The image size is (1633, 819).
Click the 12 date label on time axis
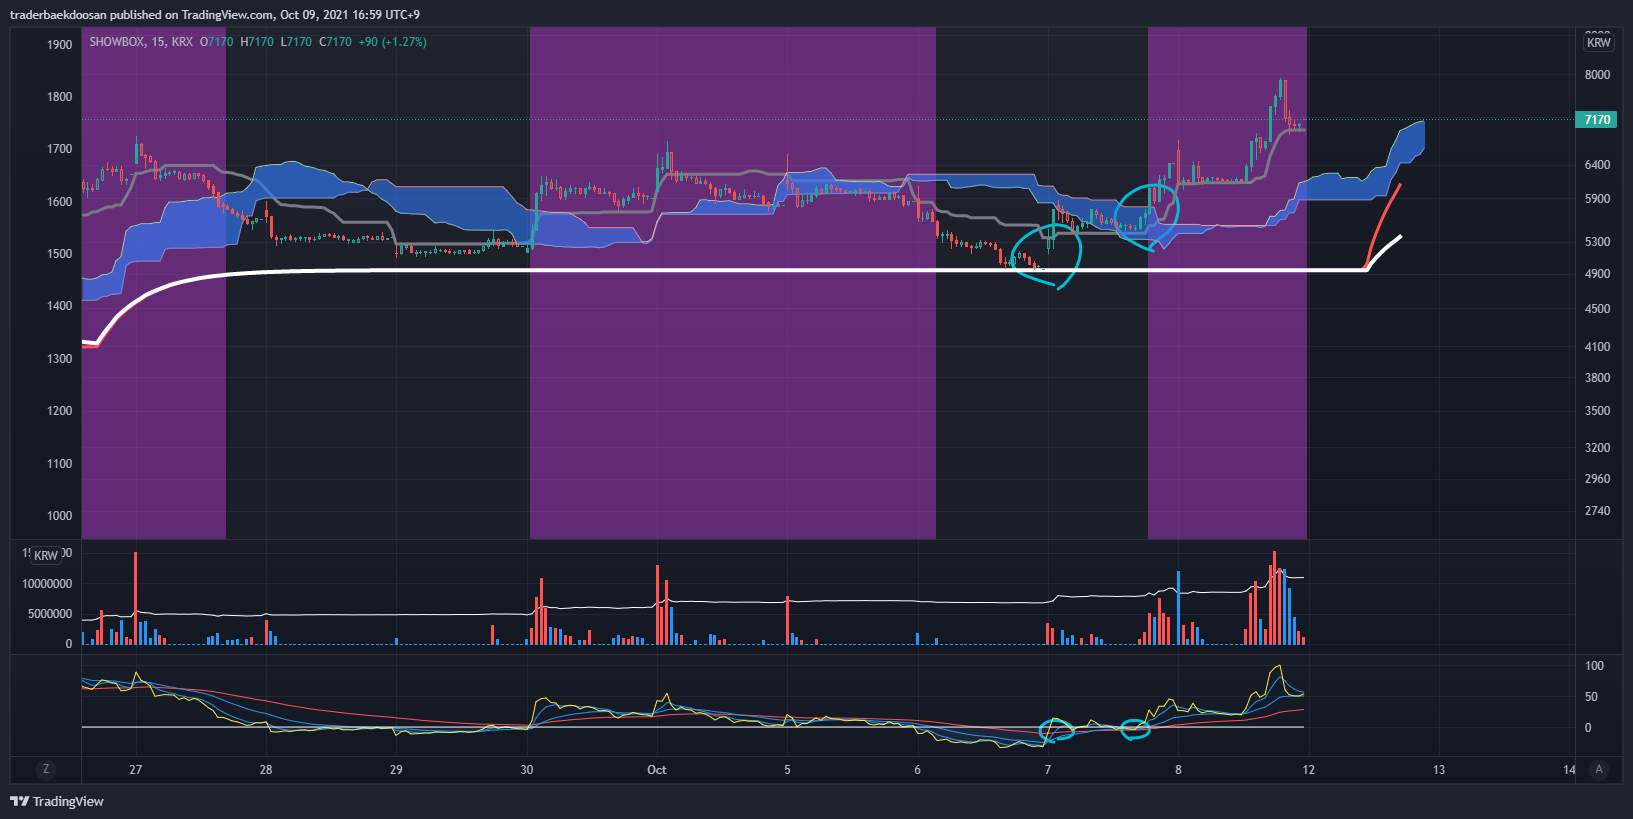click(1308, 769)
